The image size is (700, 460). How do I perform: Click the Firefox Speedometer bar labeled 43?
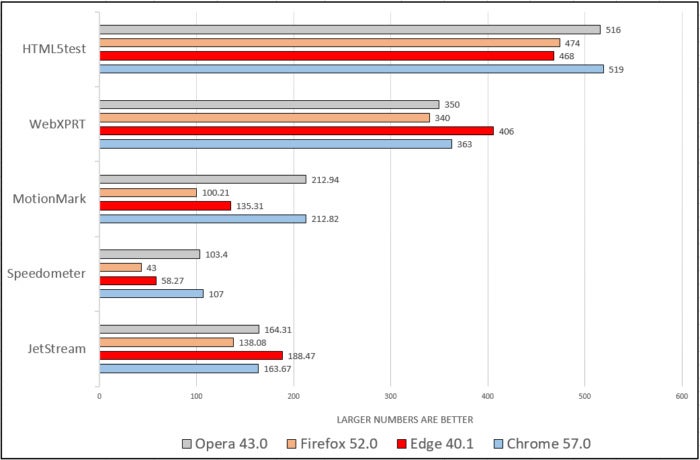[x=121, y=268]
